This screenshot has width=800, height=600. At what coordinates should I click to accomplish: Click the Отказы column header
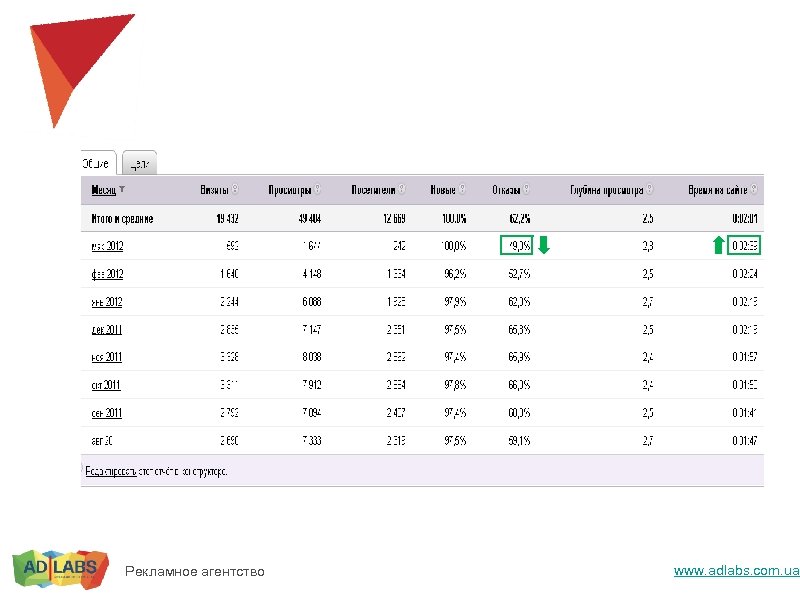tap(506, 190)
